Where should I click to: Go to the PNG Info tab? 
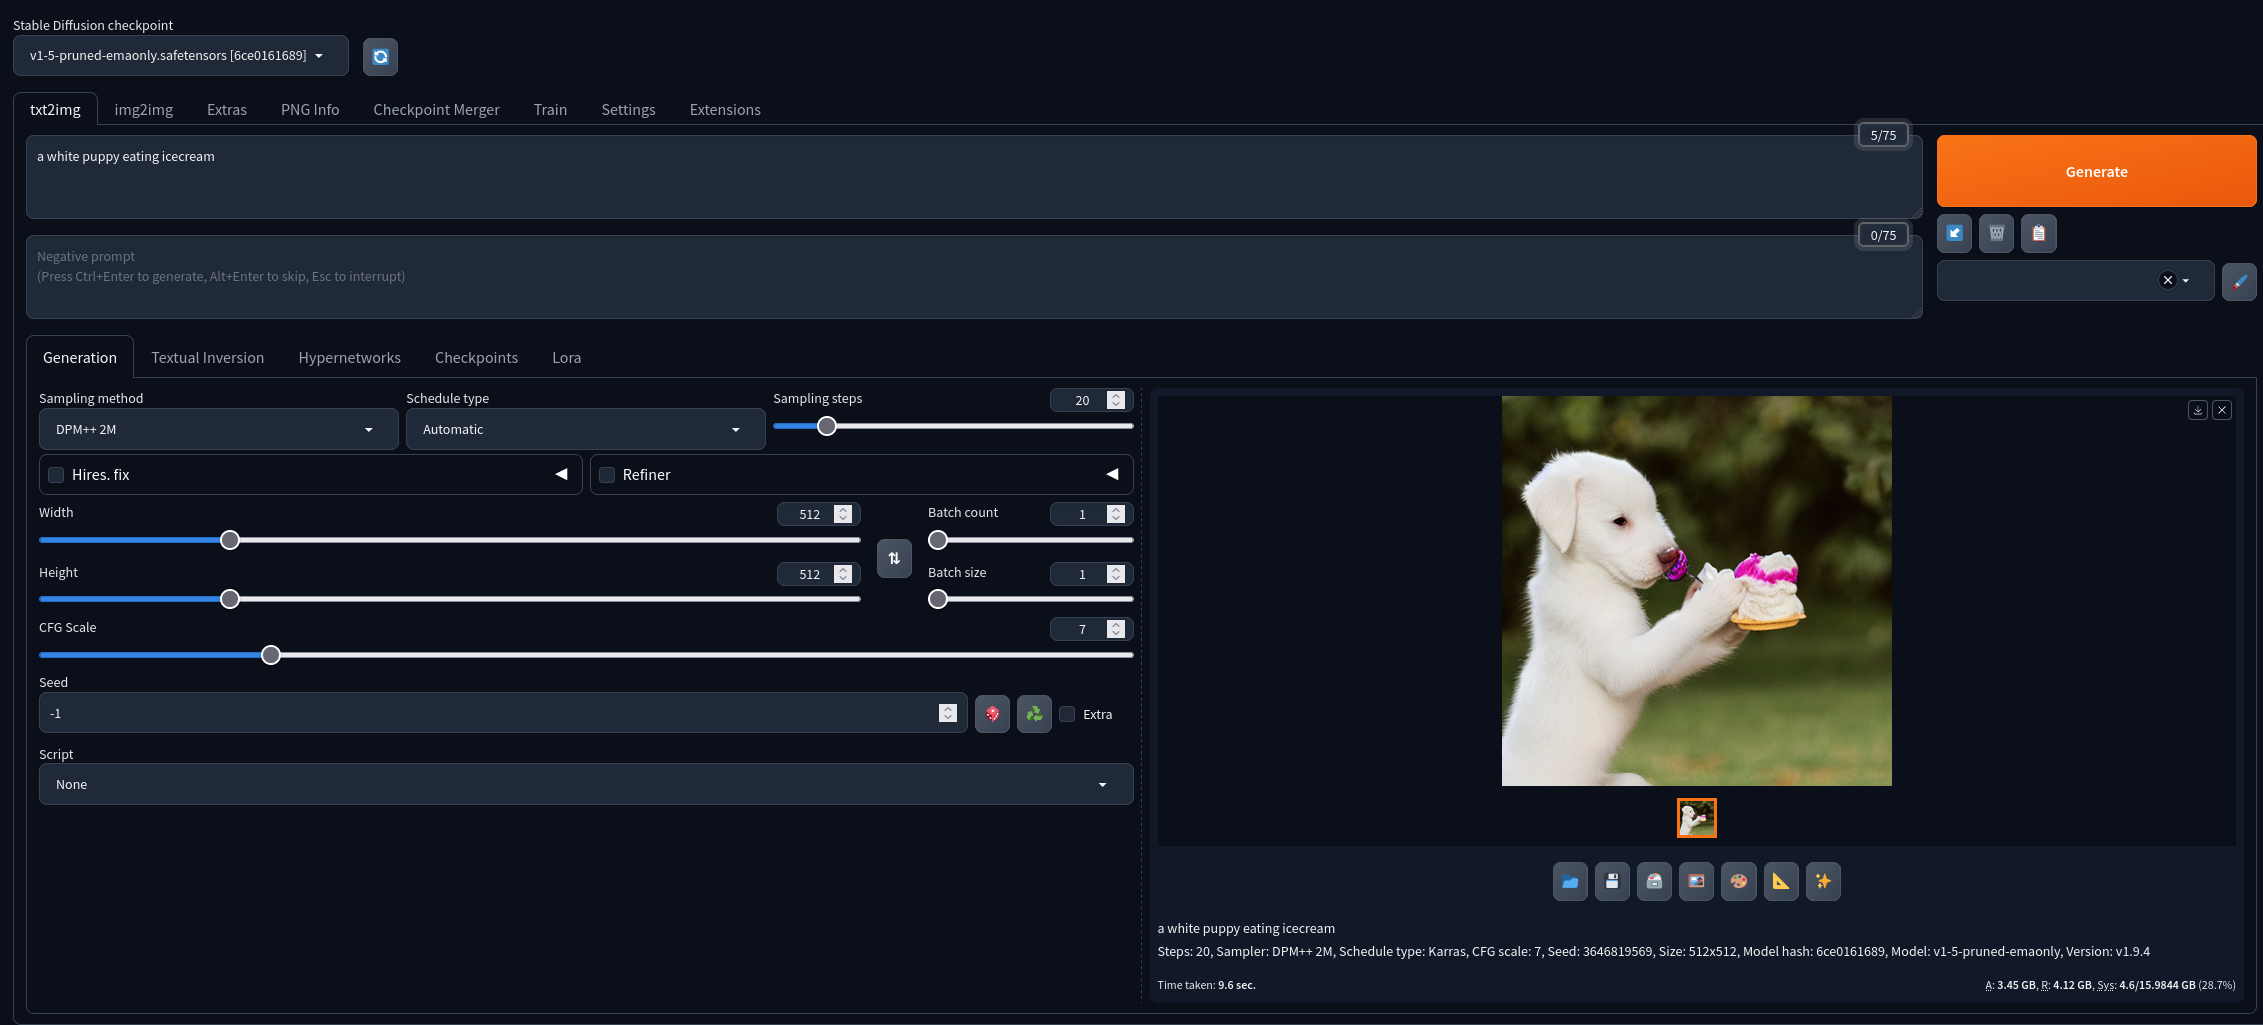click(x=310, y=110)
